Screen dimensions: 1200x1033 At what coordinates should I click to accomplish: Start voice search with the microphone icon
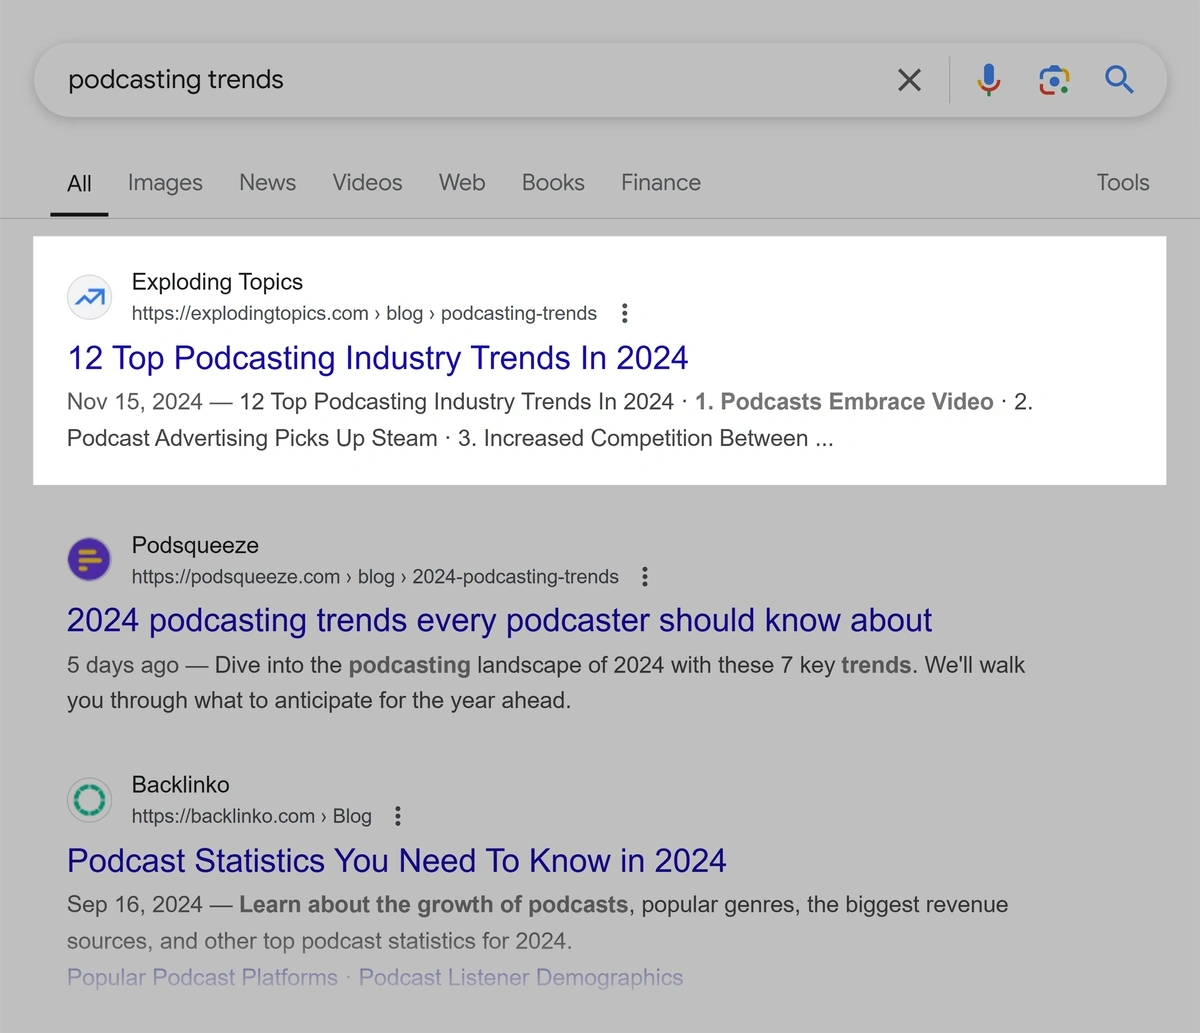tap(988, 80)
